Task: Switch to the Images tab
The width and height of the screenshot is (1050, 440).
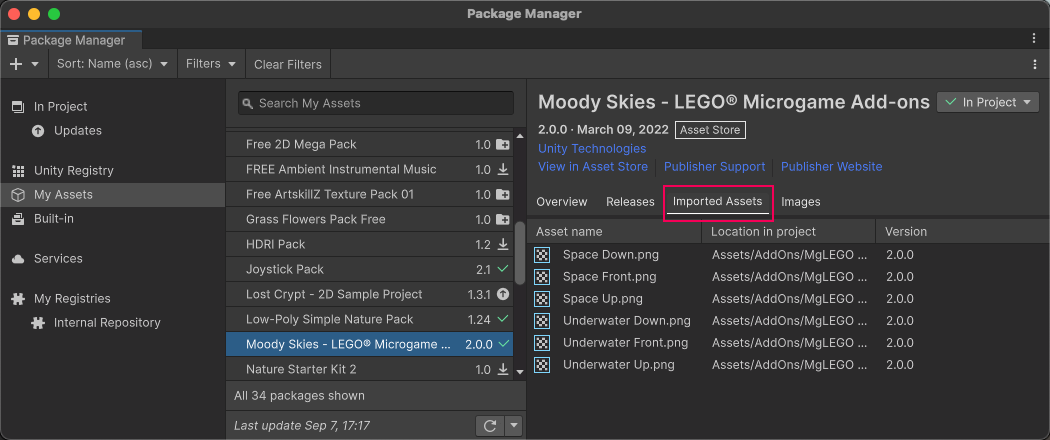Action: point(800,202)
